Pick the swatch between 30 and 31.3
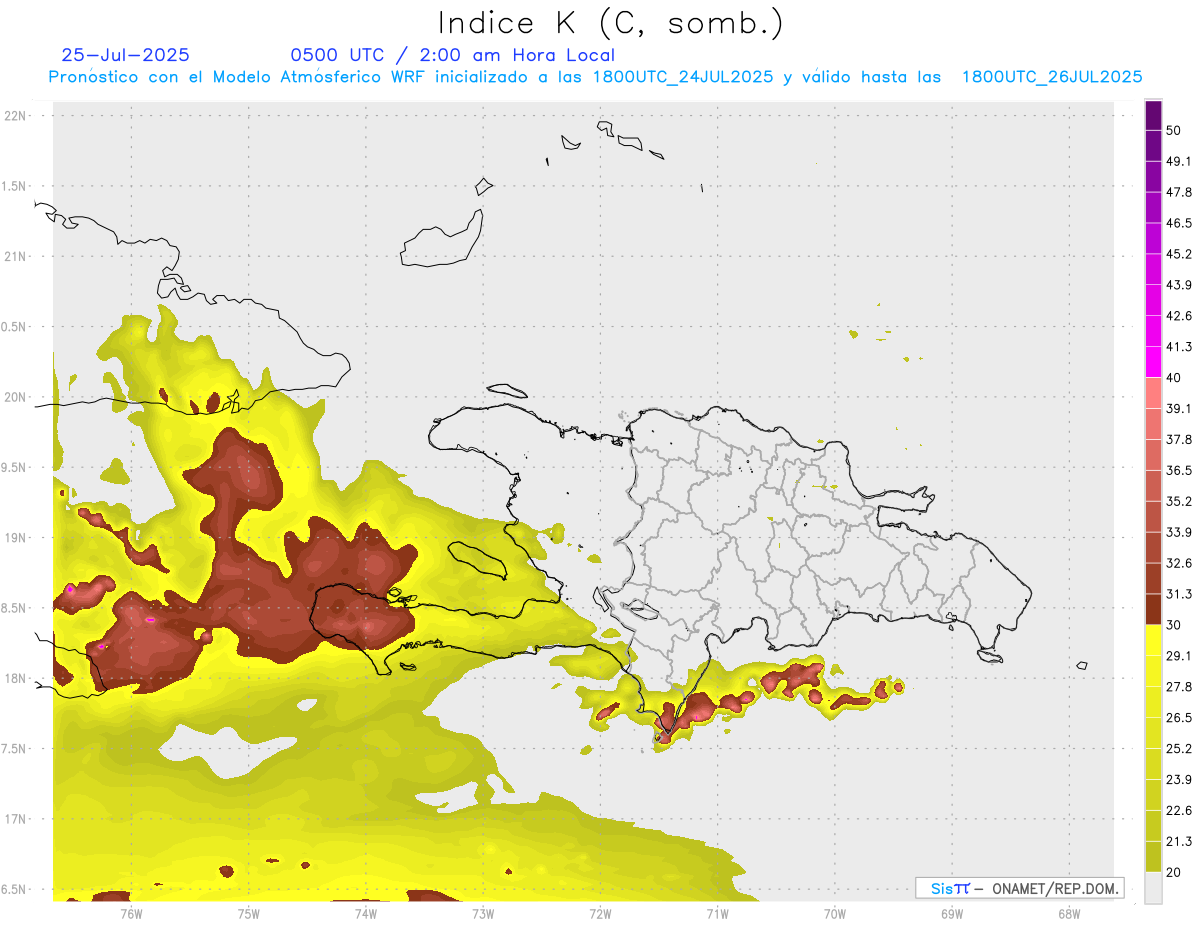 pyautogui.click(x=1153, y=609)
